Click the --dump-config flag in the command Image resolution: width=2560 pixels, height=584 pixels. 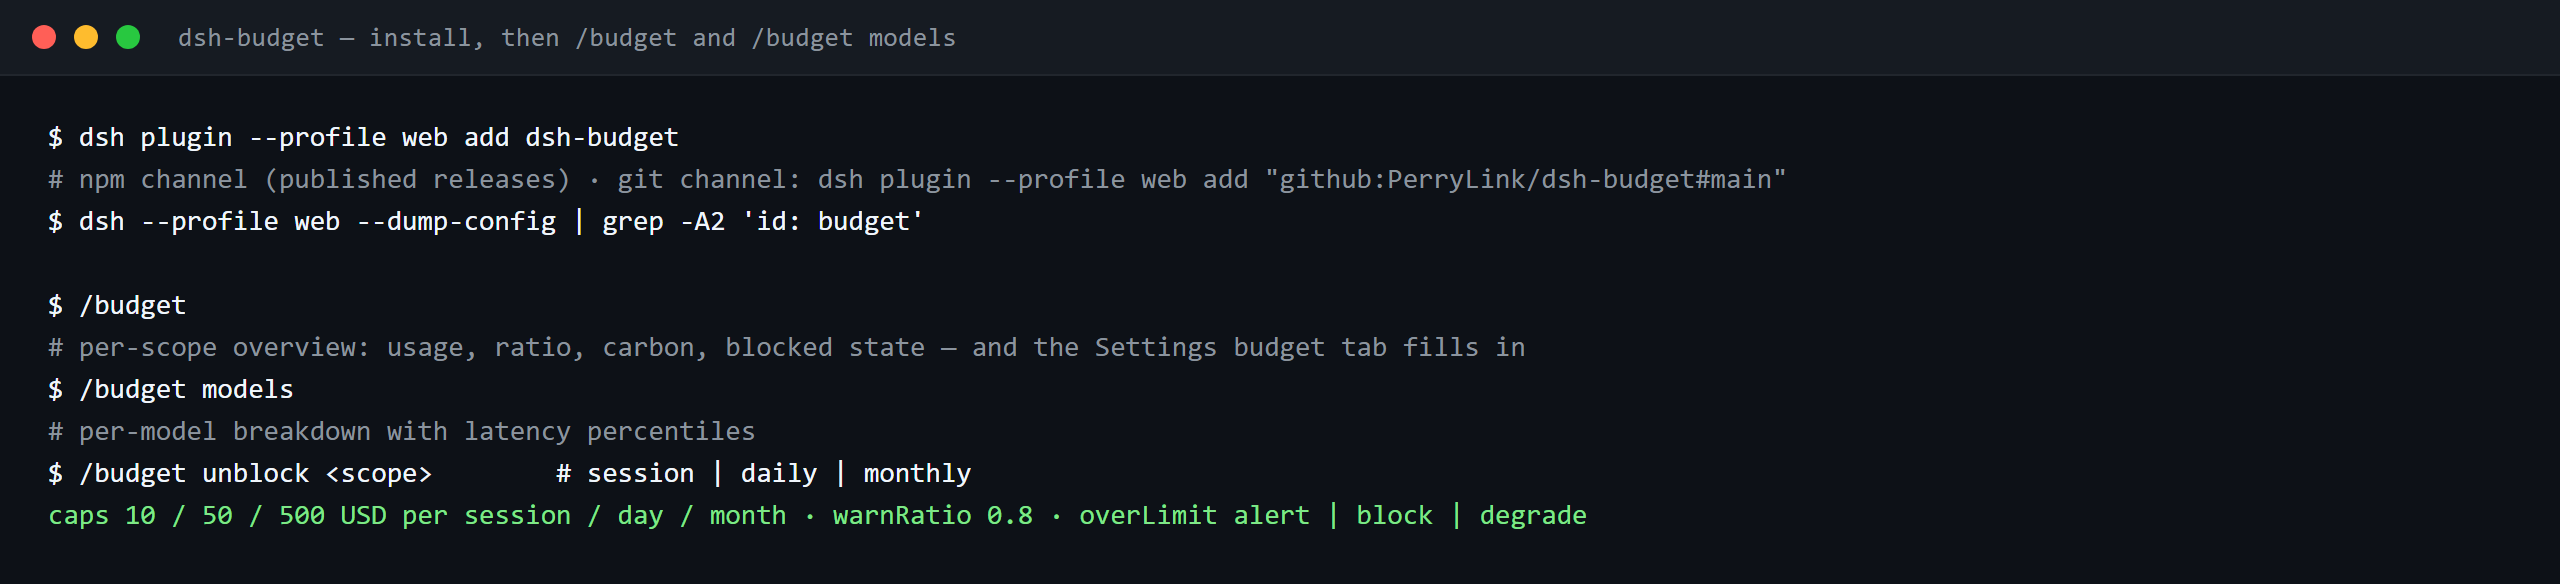click(456, 221)
